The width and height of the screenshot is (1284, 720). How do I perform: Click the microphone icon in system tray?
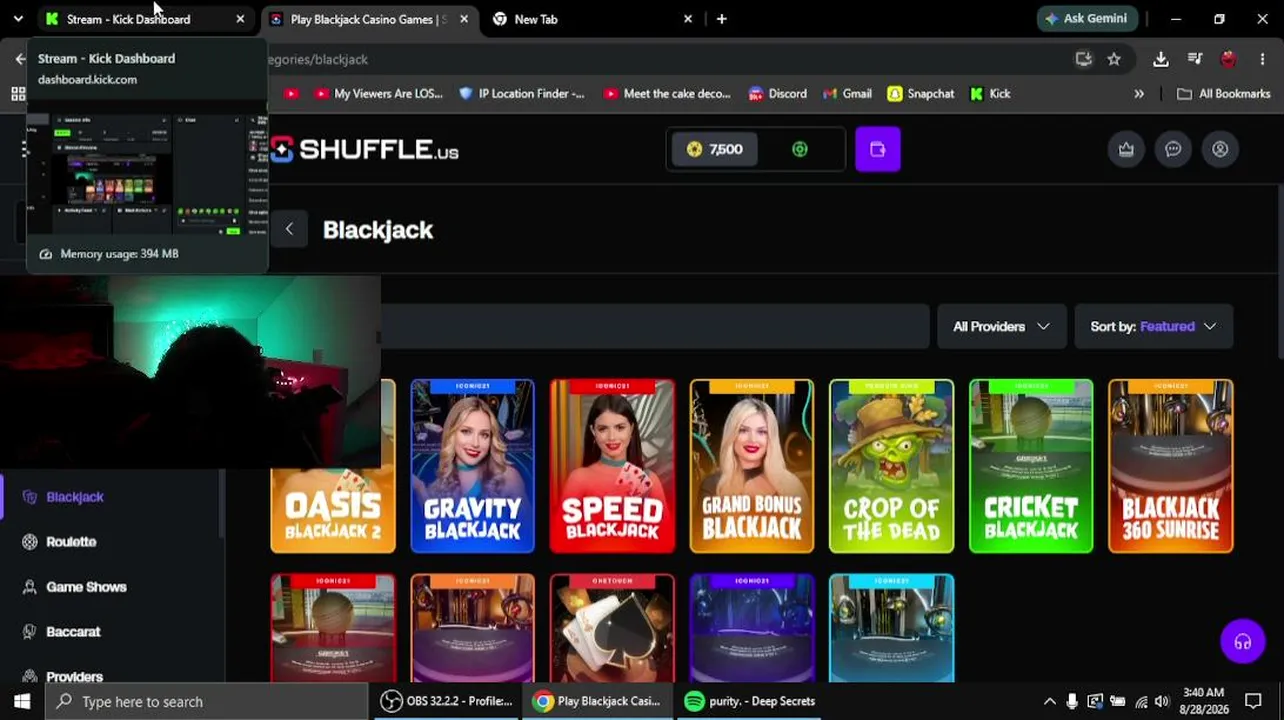[x=1072, y=701]
